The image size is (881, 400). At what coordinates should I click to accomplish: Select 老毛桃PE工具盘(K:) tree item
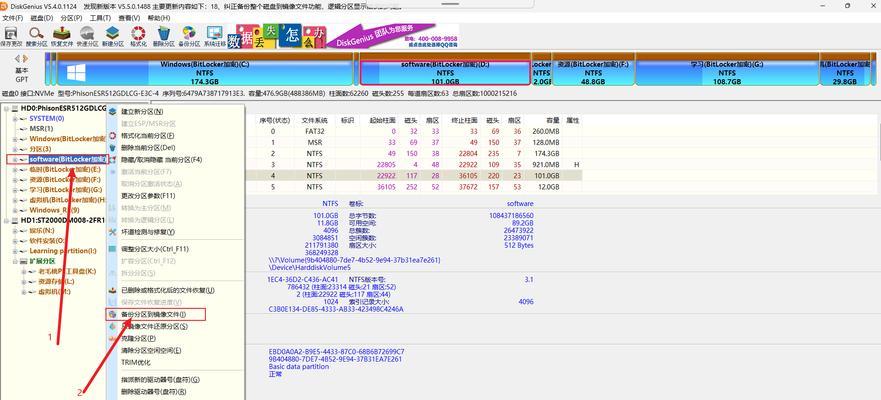[x=67, y=271]
